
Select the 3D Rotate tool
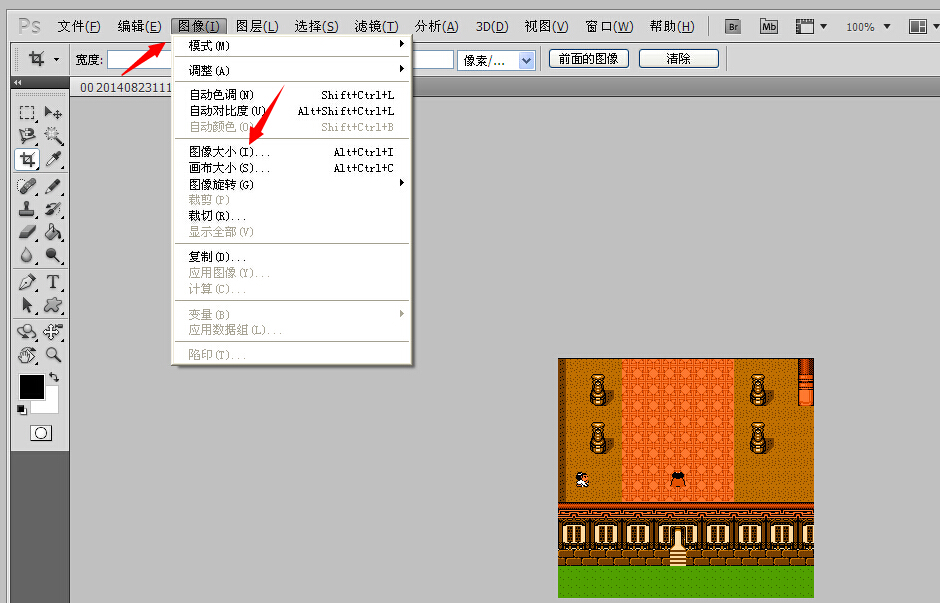pos(26,332)
